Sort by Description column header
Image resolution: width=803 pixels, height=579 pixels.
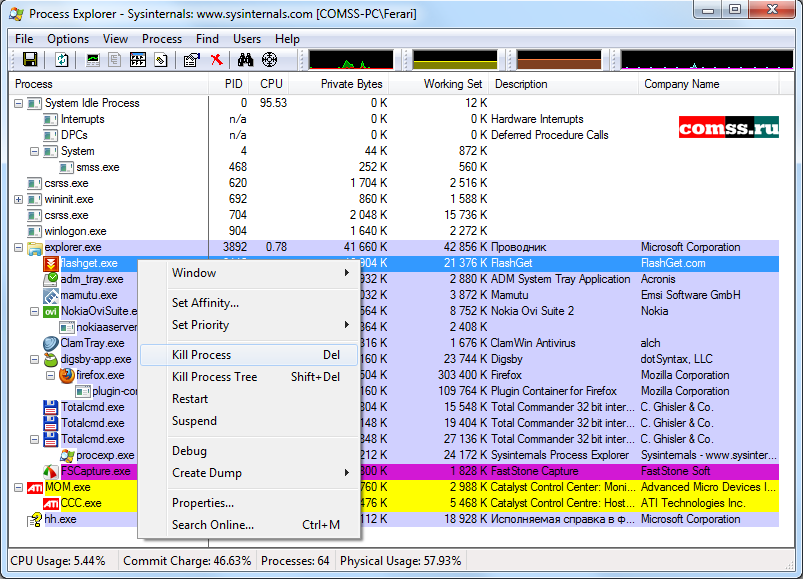pos(563,84)
